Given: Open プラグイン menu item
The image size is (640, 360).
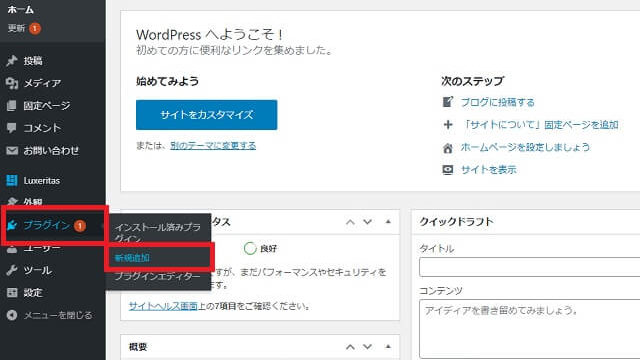Looking at the screenshot, I should coord(47,225).
